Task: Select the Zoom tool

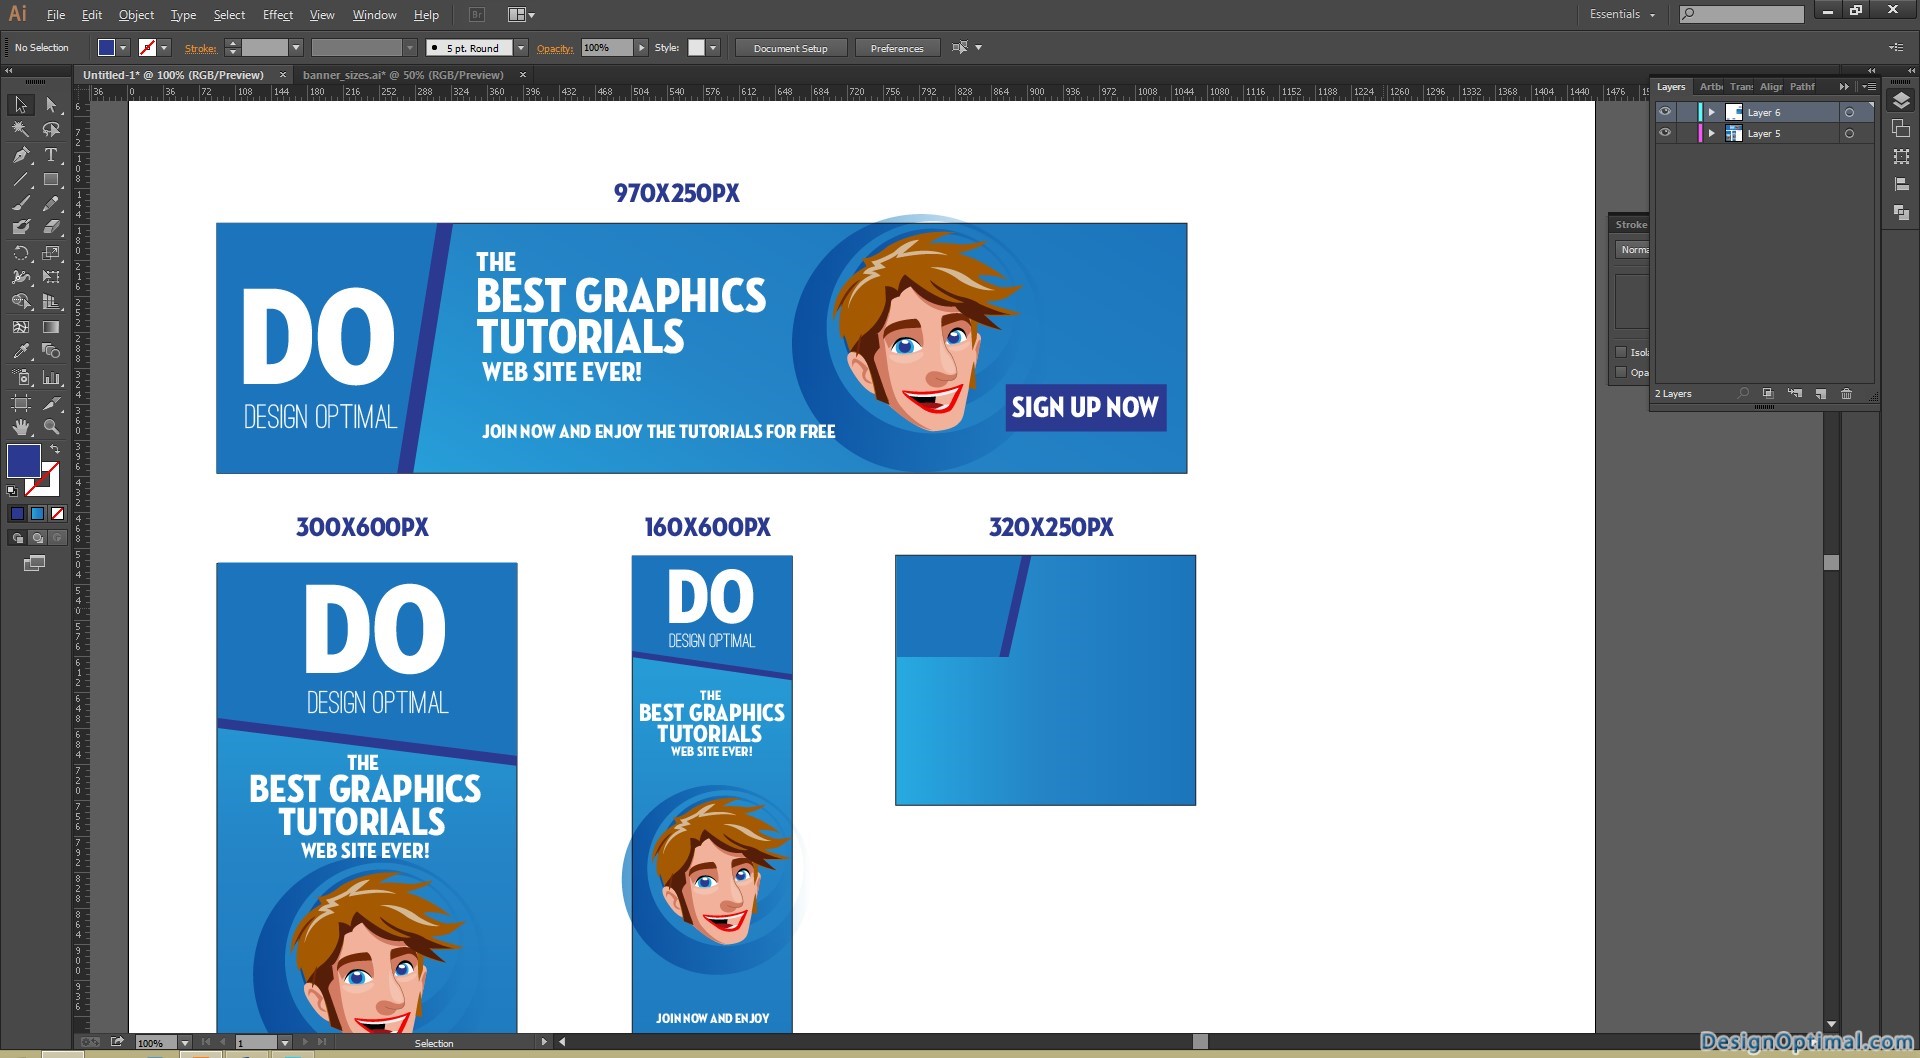Action: click(51, 427)
